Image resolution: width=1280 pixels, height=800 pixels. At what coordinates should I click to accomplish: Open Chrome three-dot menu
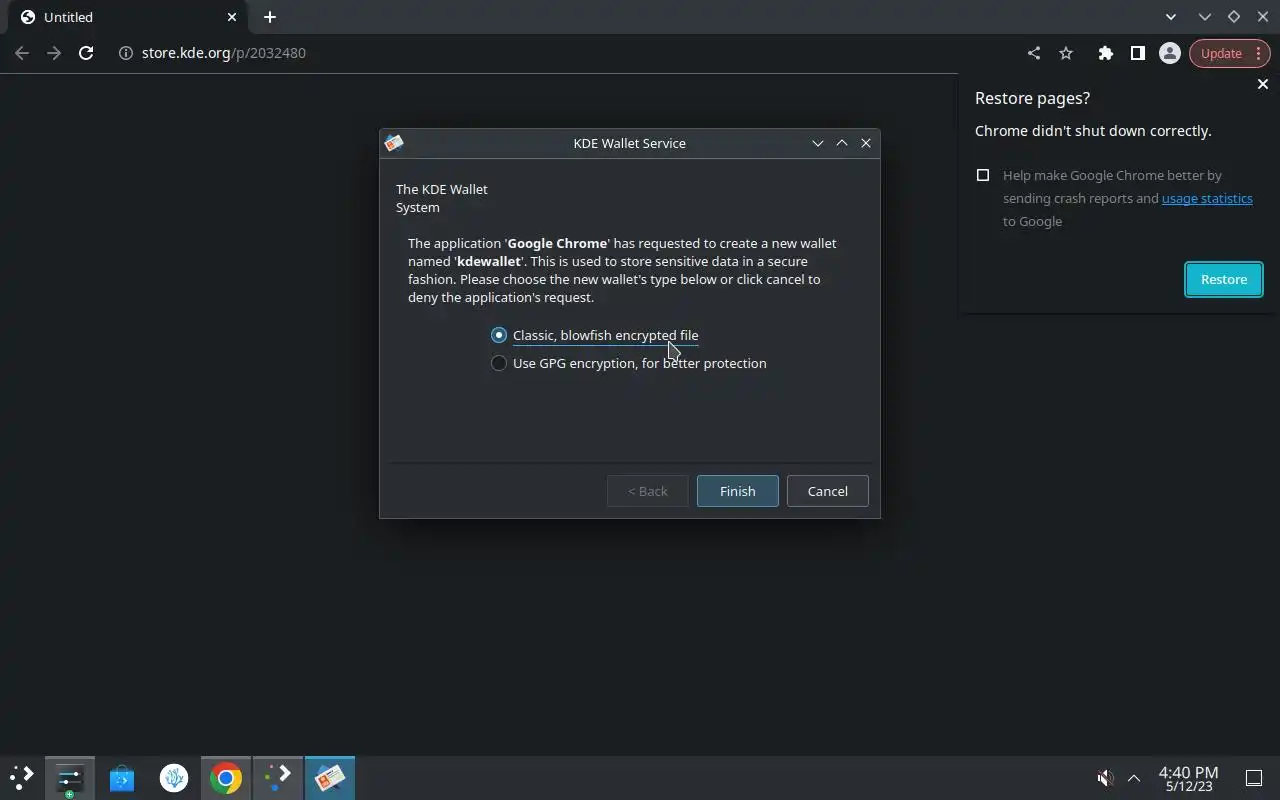coord(1259,53)
